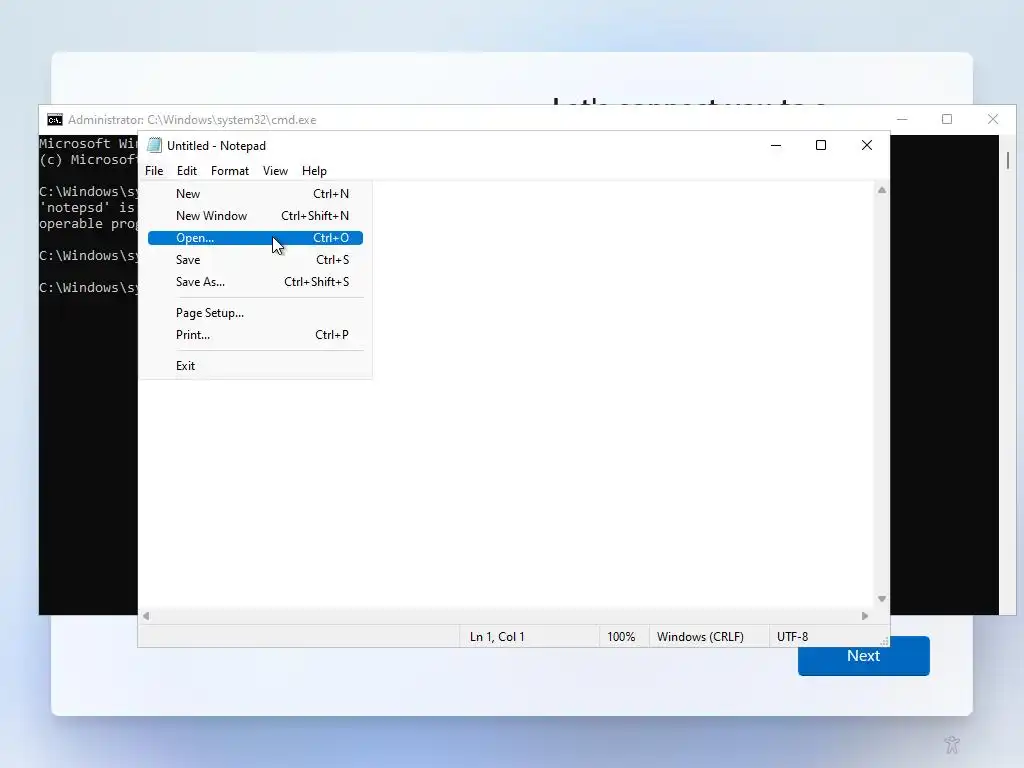Click Notepad vertical scrollbar down arrow

coord(882,599)
